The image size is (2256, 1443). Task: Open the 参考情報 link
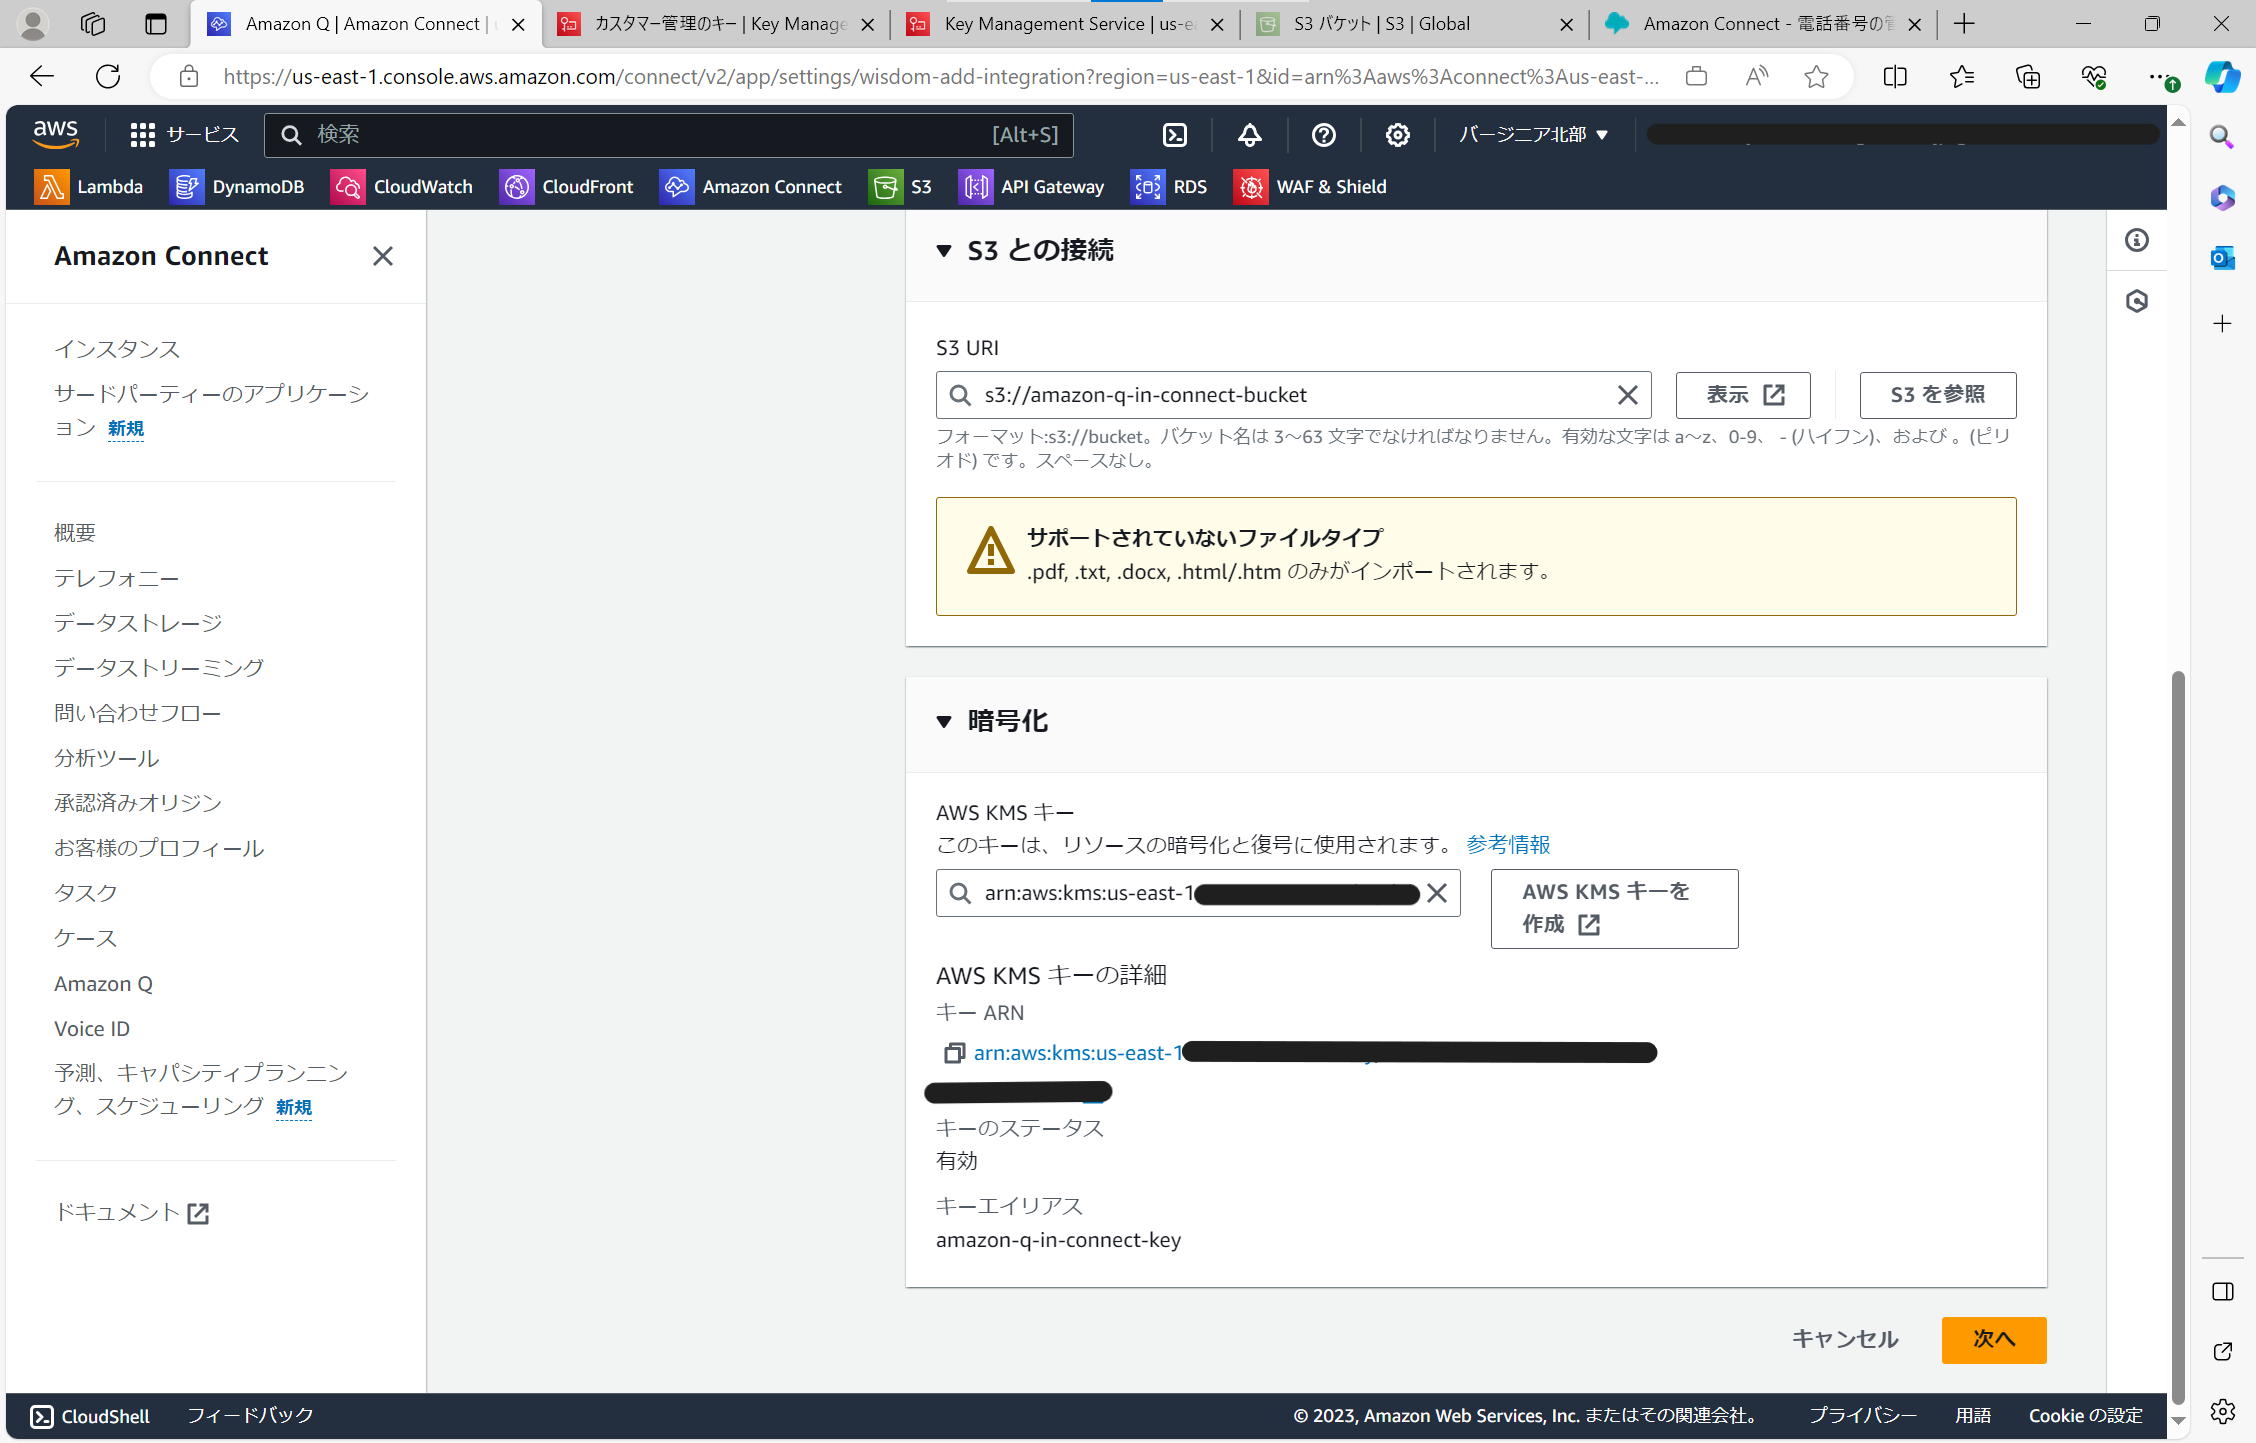pyautogui.click(x=1506, y=844)
